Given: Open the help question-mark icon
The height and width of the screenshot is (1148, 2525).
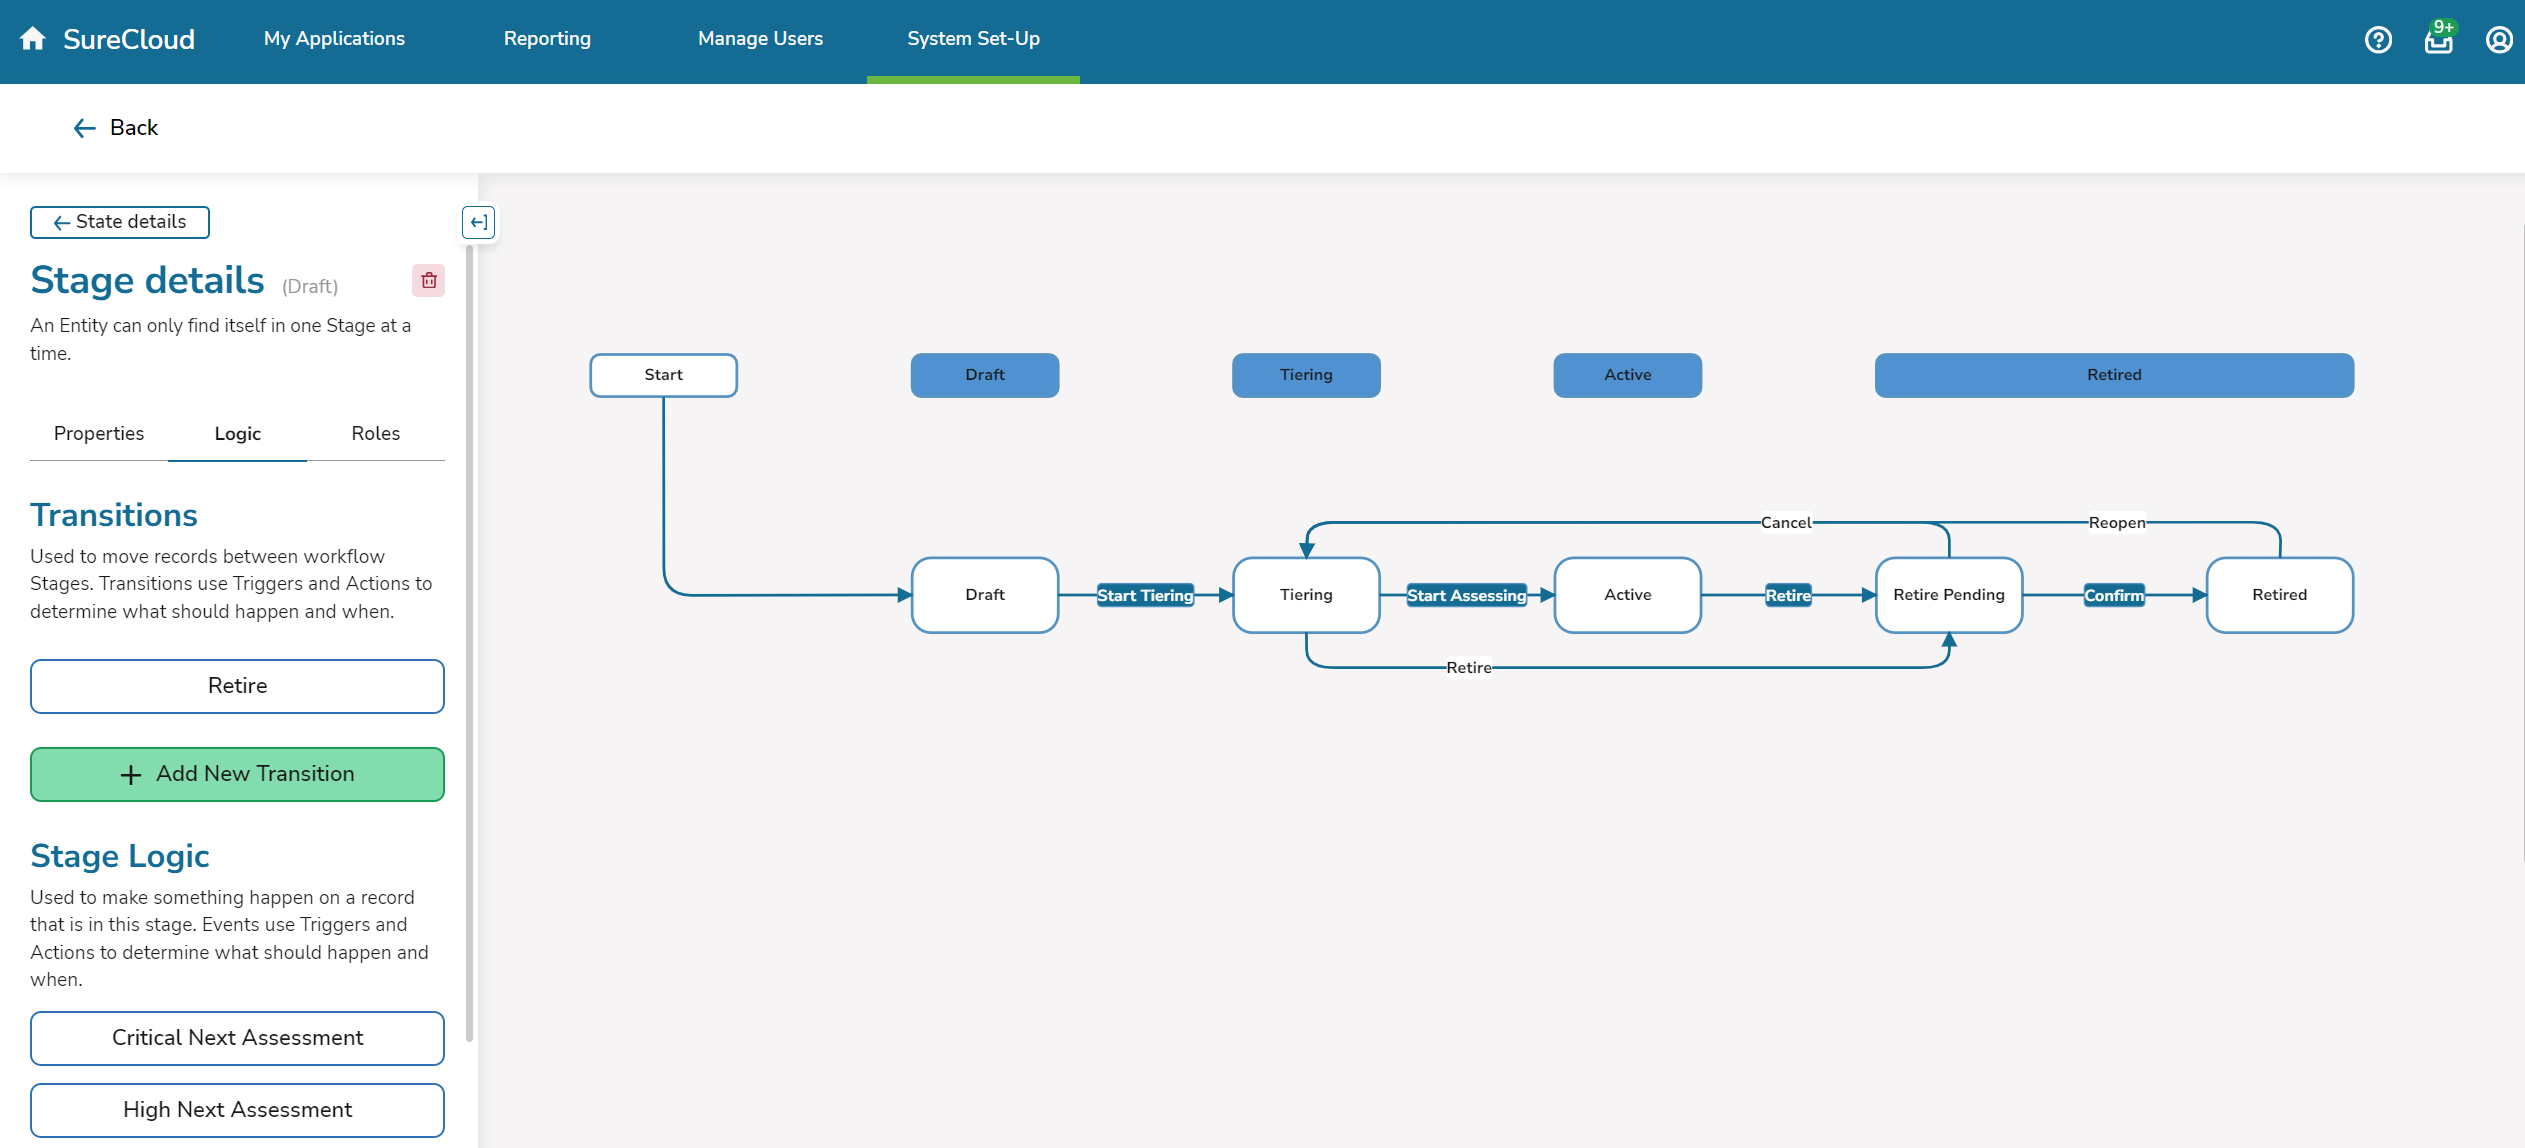Looking at the screenshot, I should point(2378,39).
